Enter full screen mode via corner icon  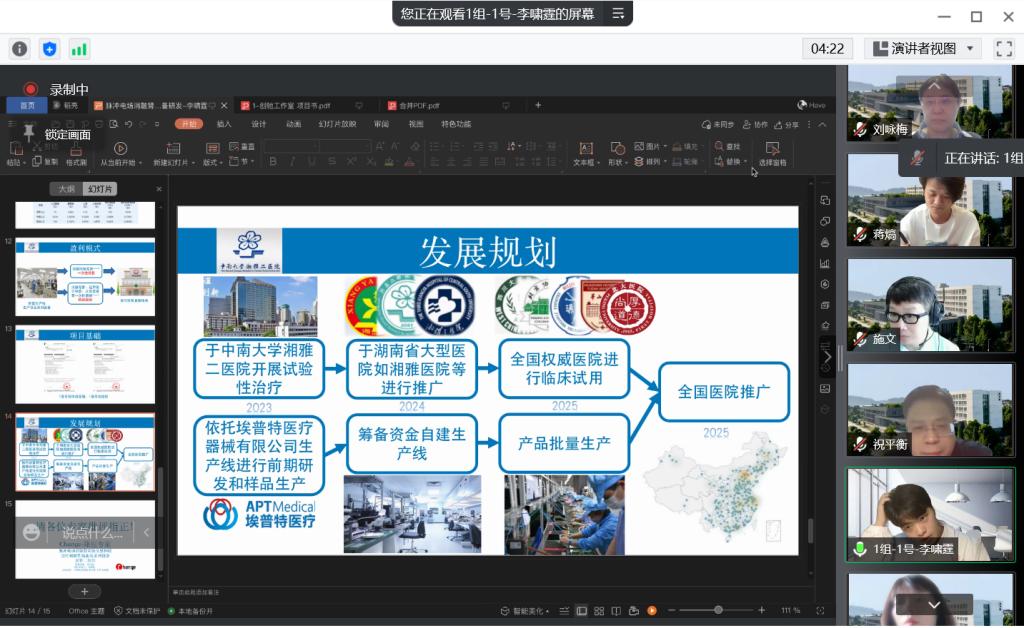[x=1000, y=48]
